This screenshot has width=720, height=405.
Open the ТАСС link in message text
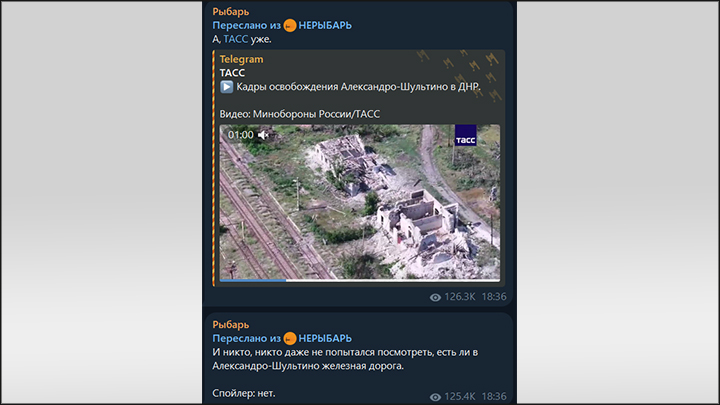click(236, 39)
